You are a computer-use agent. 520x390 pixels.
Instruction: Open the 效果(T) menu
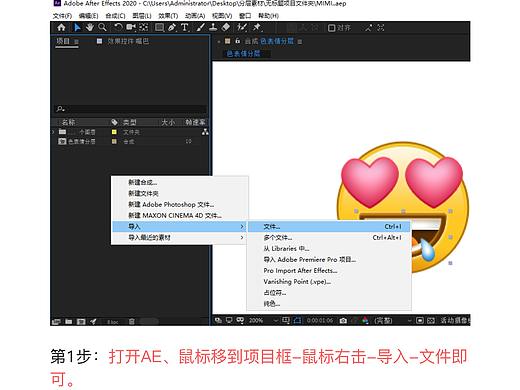coord(168,16)
